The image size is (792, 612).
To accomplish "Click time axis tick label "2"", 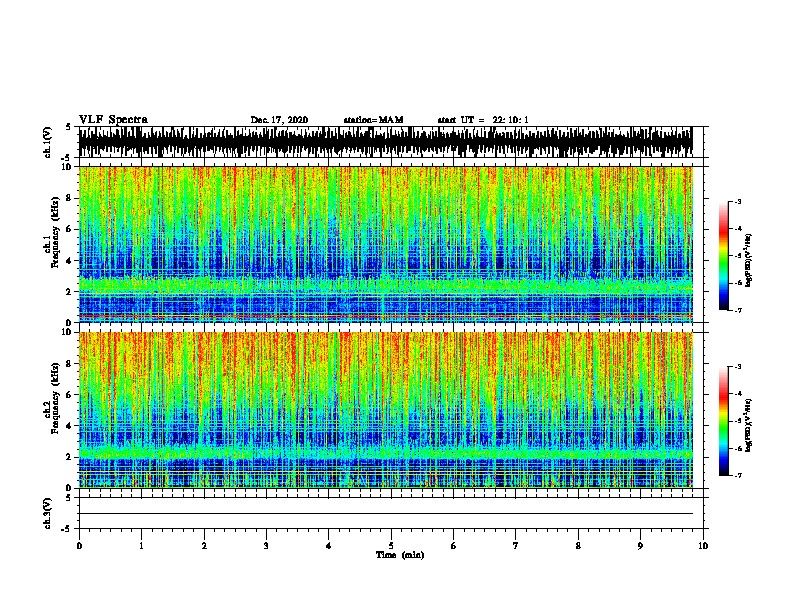I will 204,546.
